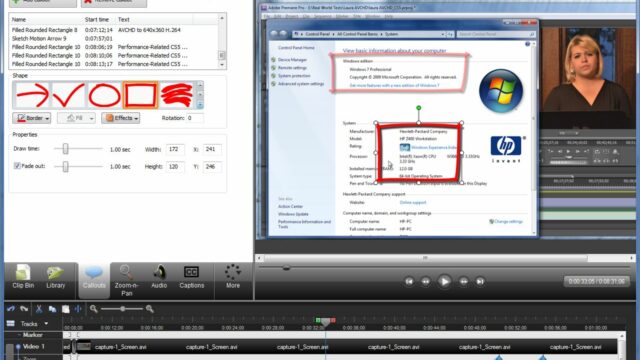The width and height of the screenshot is (640, 360).
Task: Adjust the timeline zoom slider
Action: pos(122,309)
